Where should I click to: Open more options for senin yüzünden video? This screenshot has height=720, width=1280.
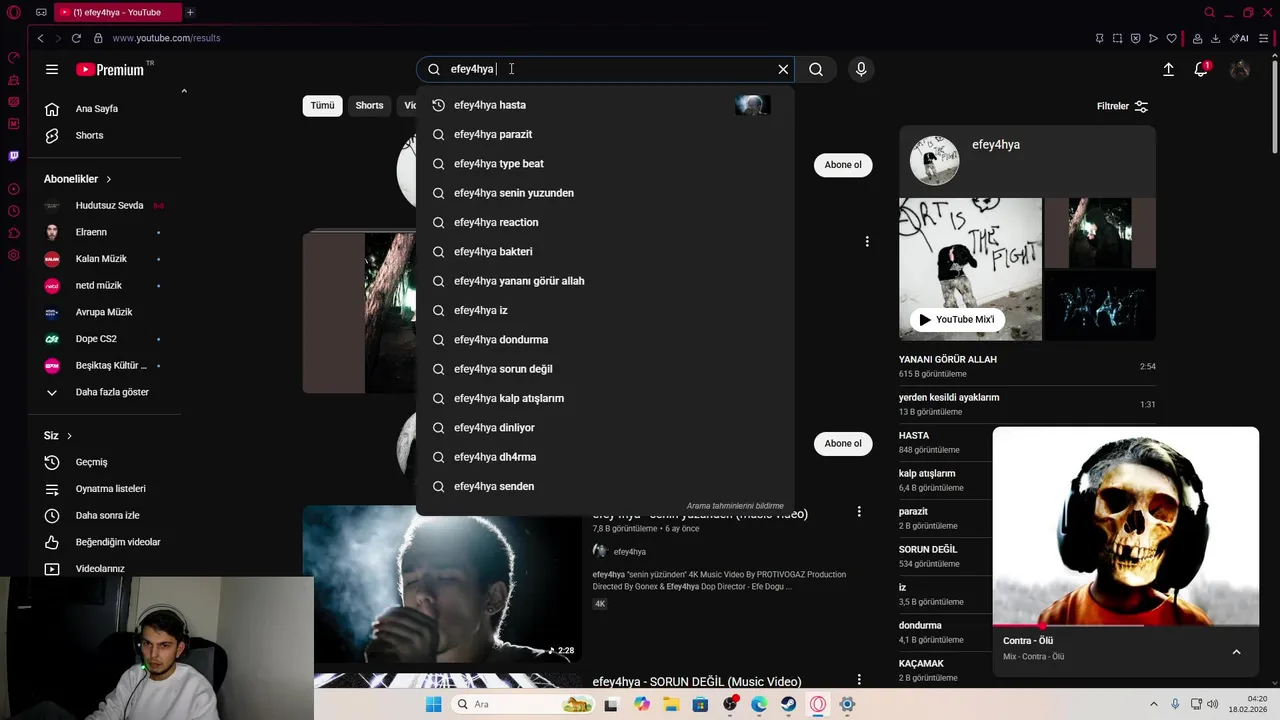pos(858,512)
